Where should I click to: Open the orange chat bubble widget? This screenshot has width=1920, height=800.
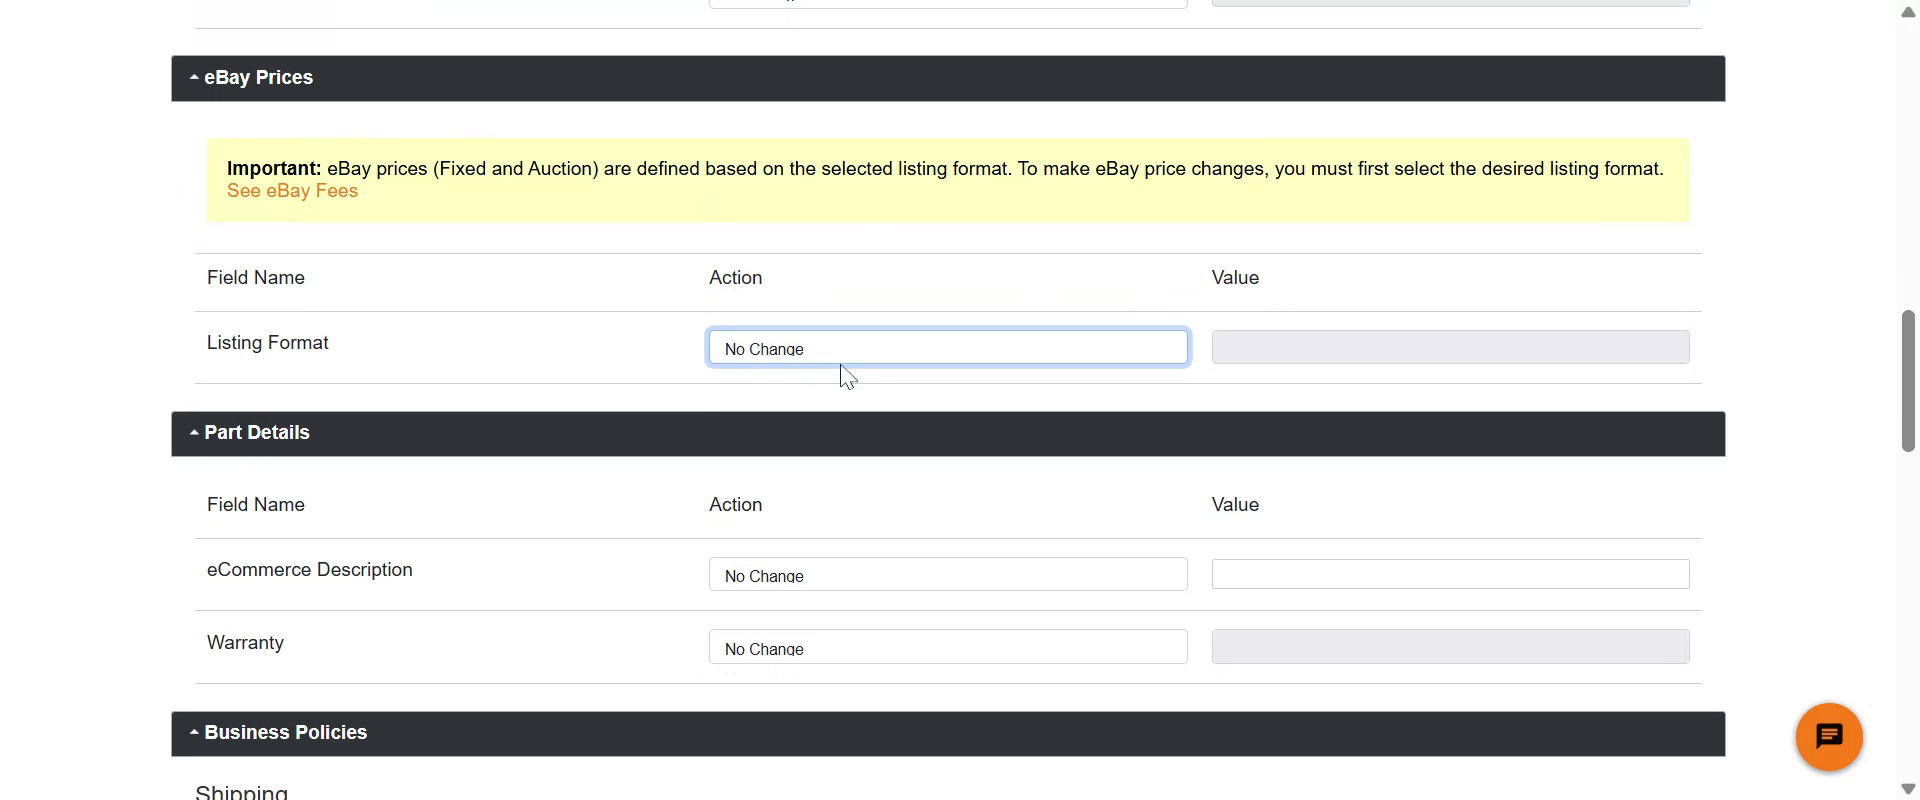1828,737
